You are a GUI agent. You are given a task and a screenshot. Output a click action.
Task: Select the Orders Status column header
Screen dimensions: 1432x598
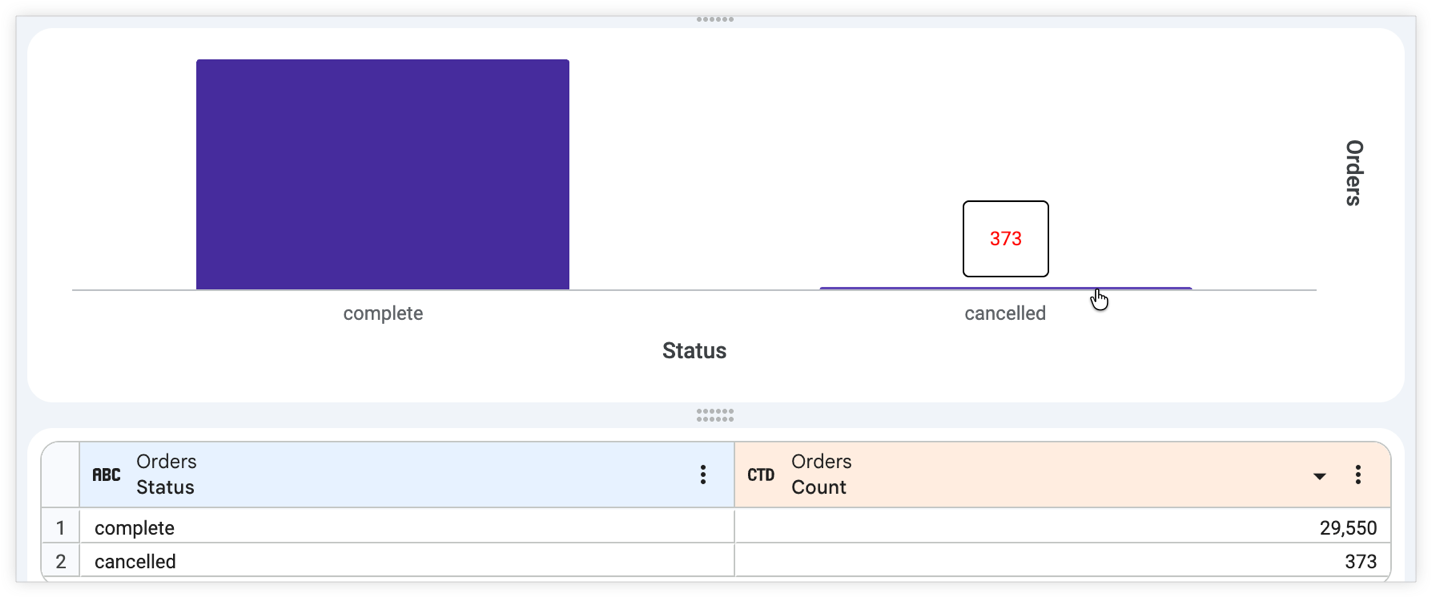tap(407, 475)
